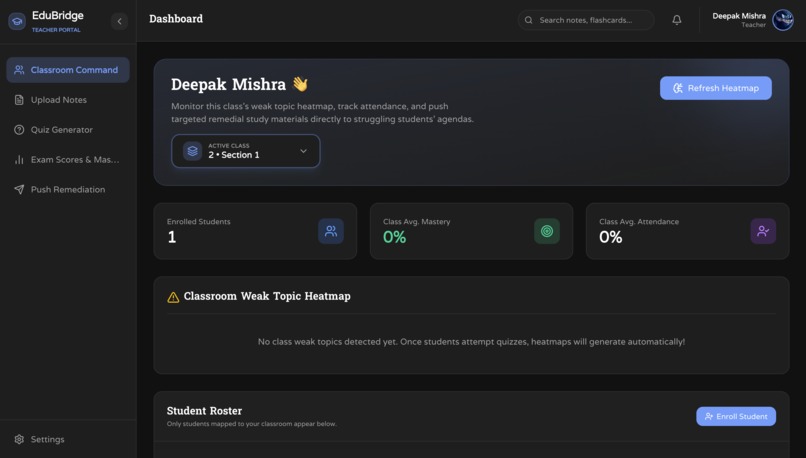
Task: Click the Class Avg. Mastery target icon
Action: pos(547,231)
